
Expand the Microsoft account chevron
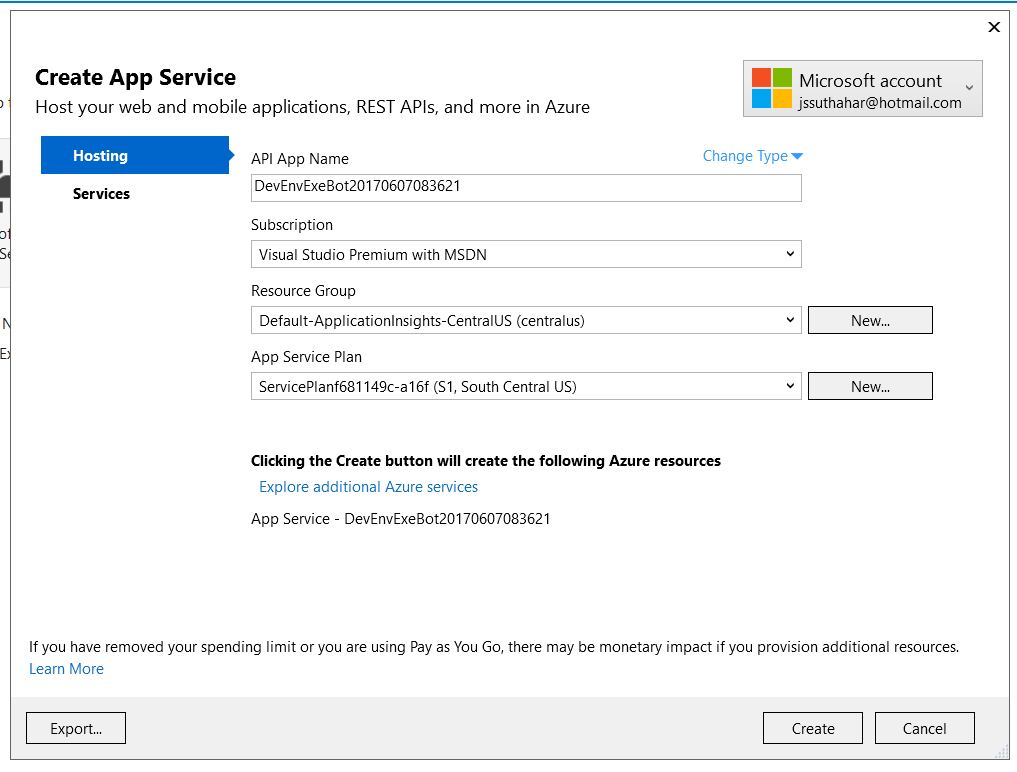point(969,88)
